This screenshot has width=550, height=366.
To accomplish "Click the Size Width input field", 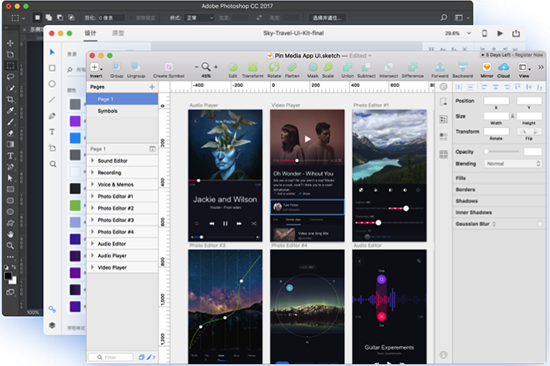I will pos(496,116).
